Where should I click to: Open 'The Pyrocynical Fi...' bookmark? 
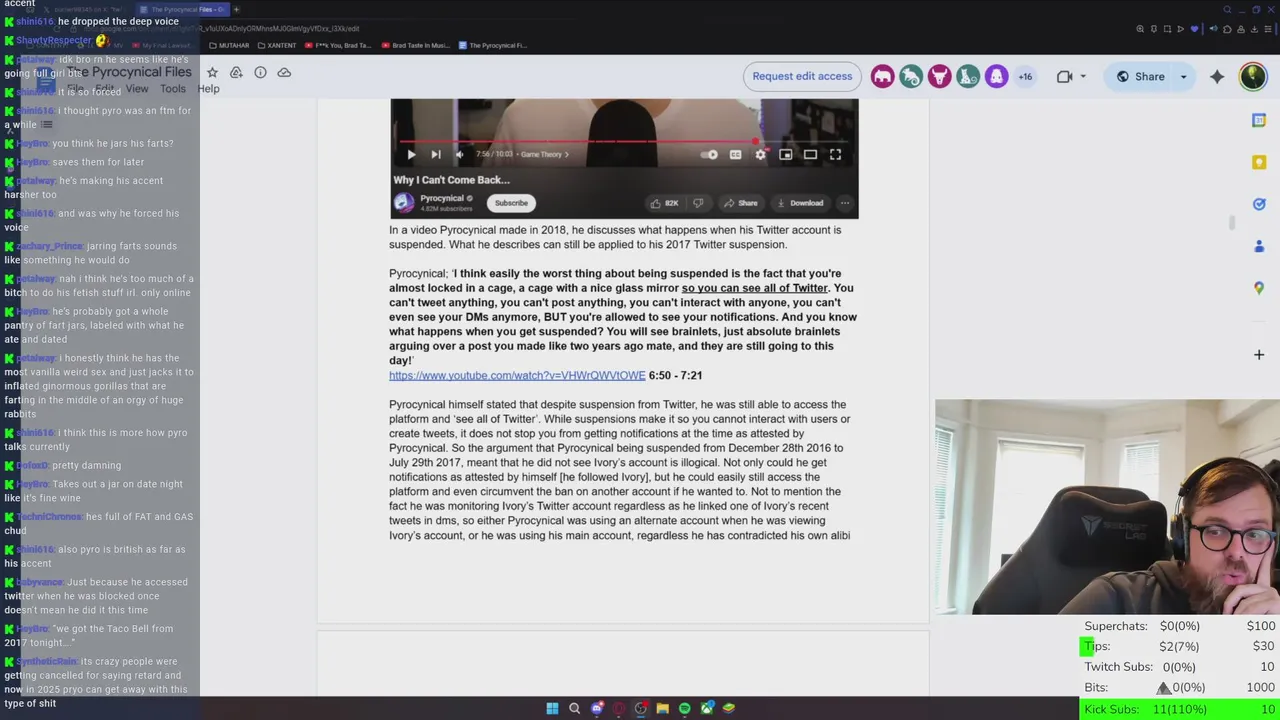[x=493, y=45]
